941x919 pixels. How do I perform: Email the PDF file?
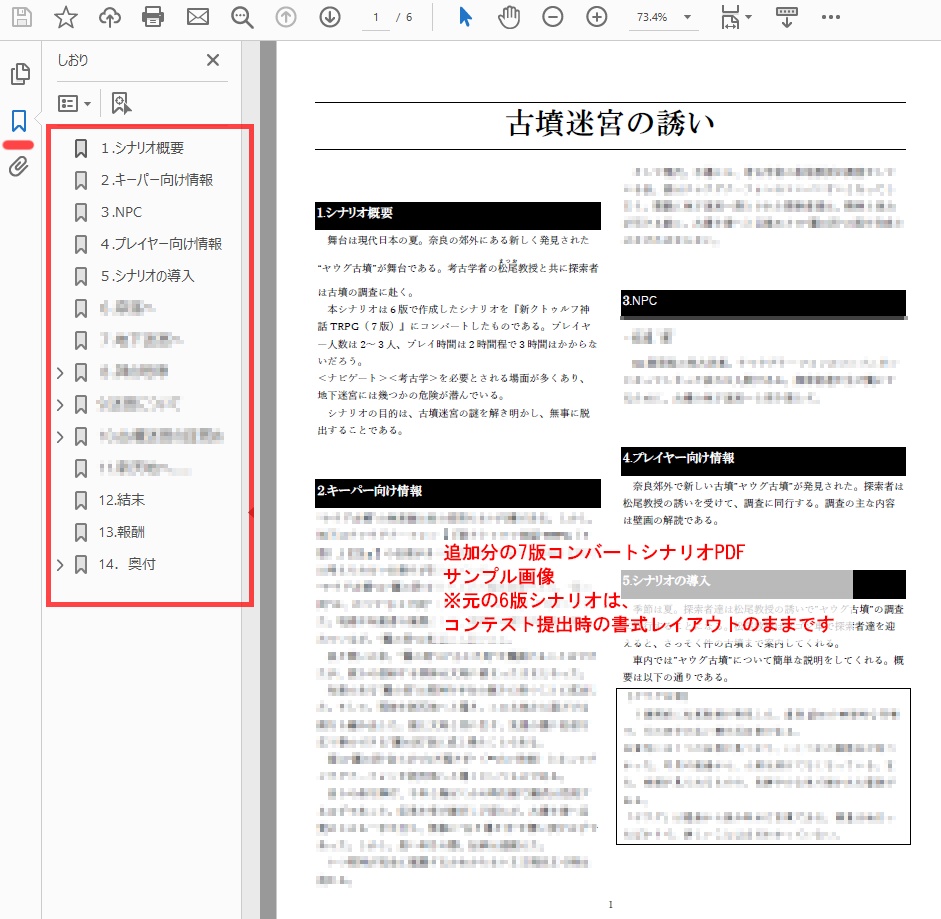click(196, 17)
